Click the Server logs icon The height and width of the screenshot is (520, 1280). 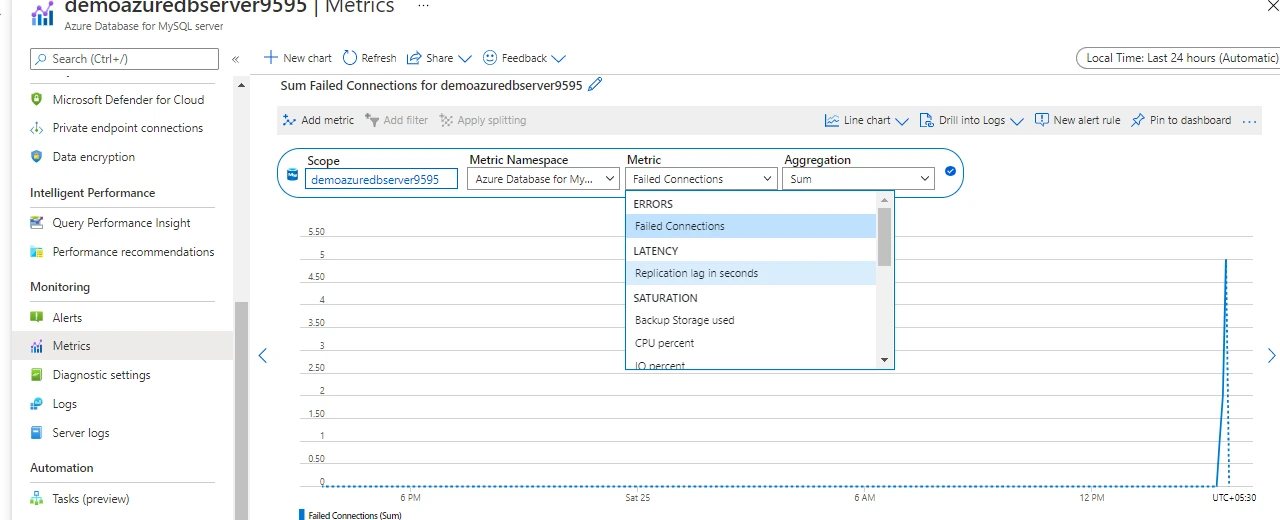coord(37,433)
